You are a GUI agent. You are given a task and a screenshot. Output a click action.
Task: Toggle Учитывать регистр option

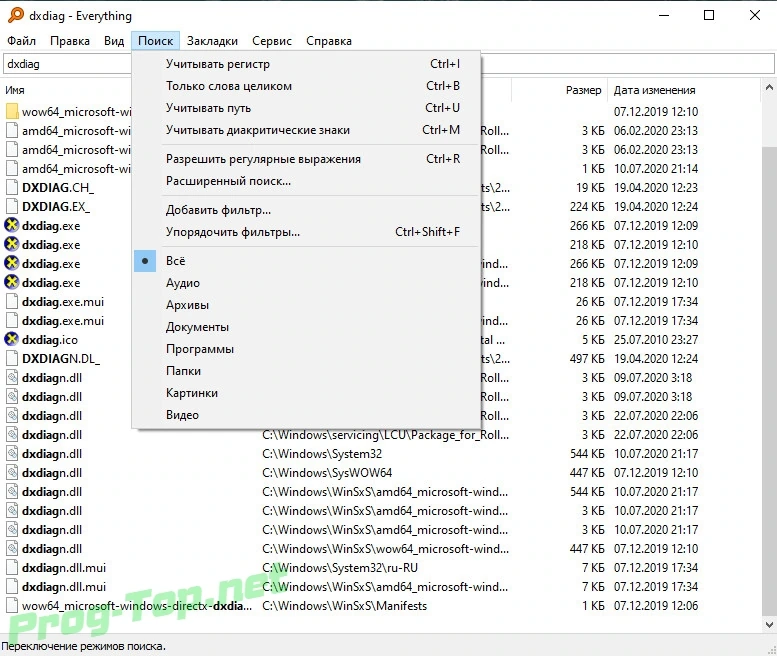pyautogui.click(x=306, y=64)
